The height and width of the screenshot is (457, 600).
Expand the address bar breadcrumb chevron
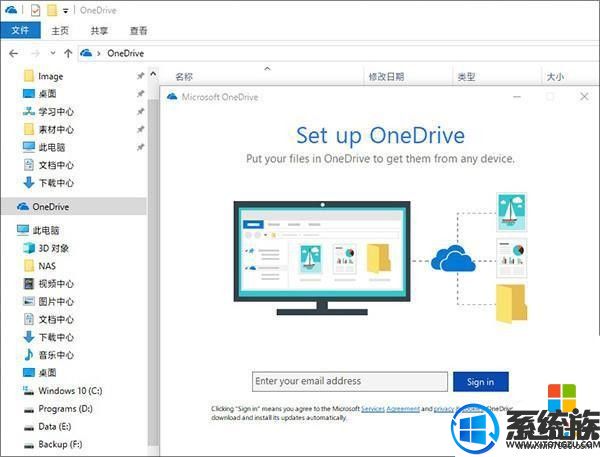[99, 54]
